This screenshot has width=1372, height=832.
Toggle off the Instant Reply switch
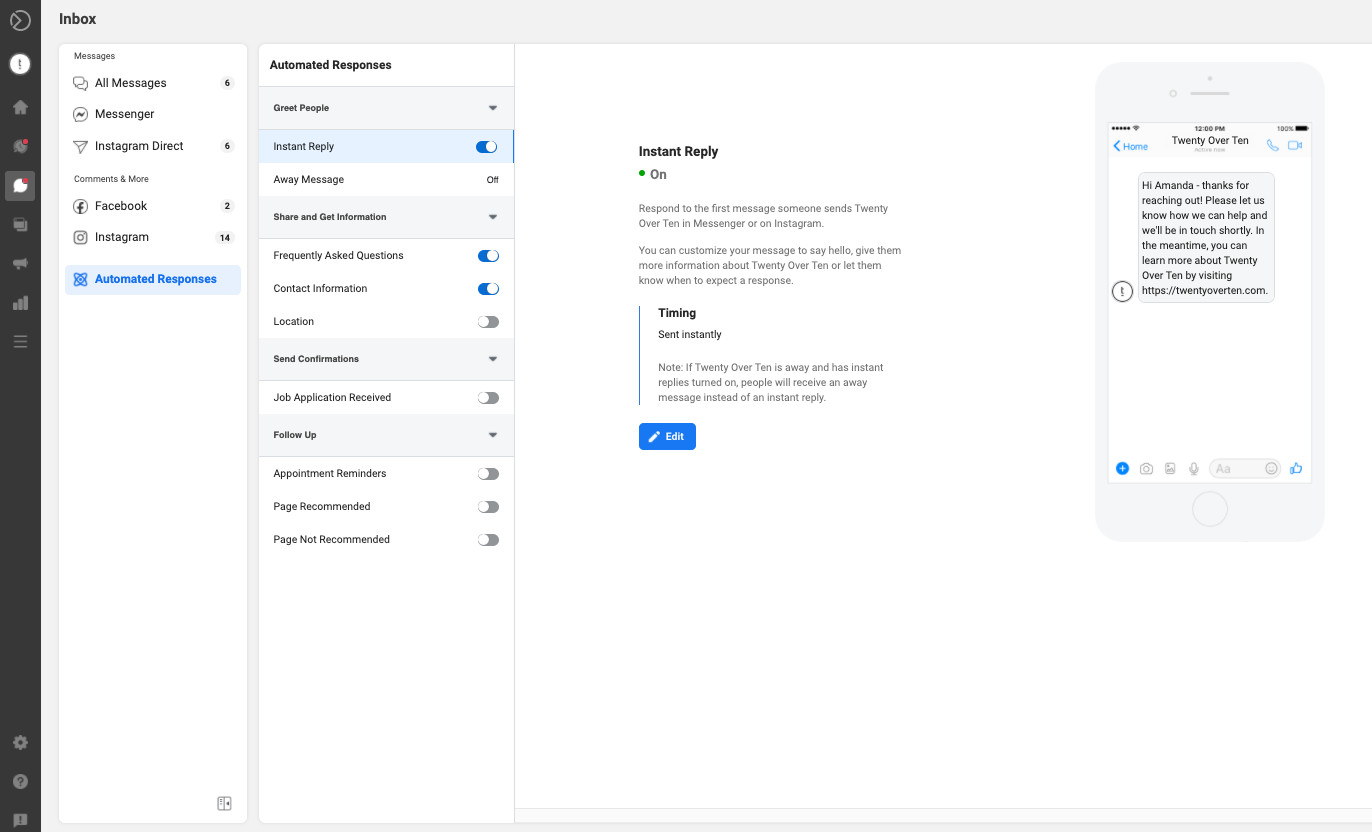pos(487,147)
